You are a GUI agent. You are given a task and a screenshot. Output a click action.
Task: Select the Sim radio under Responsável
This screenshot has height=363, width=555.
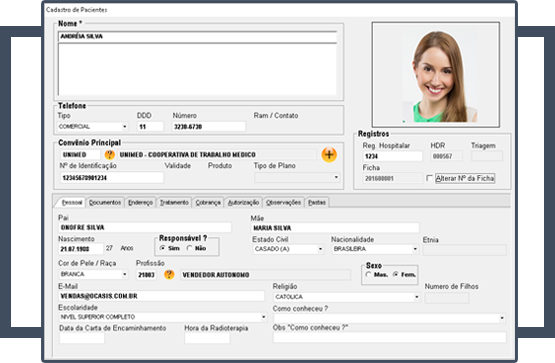[162, 248]
